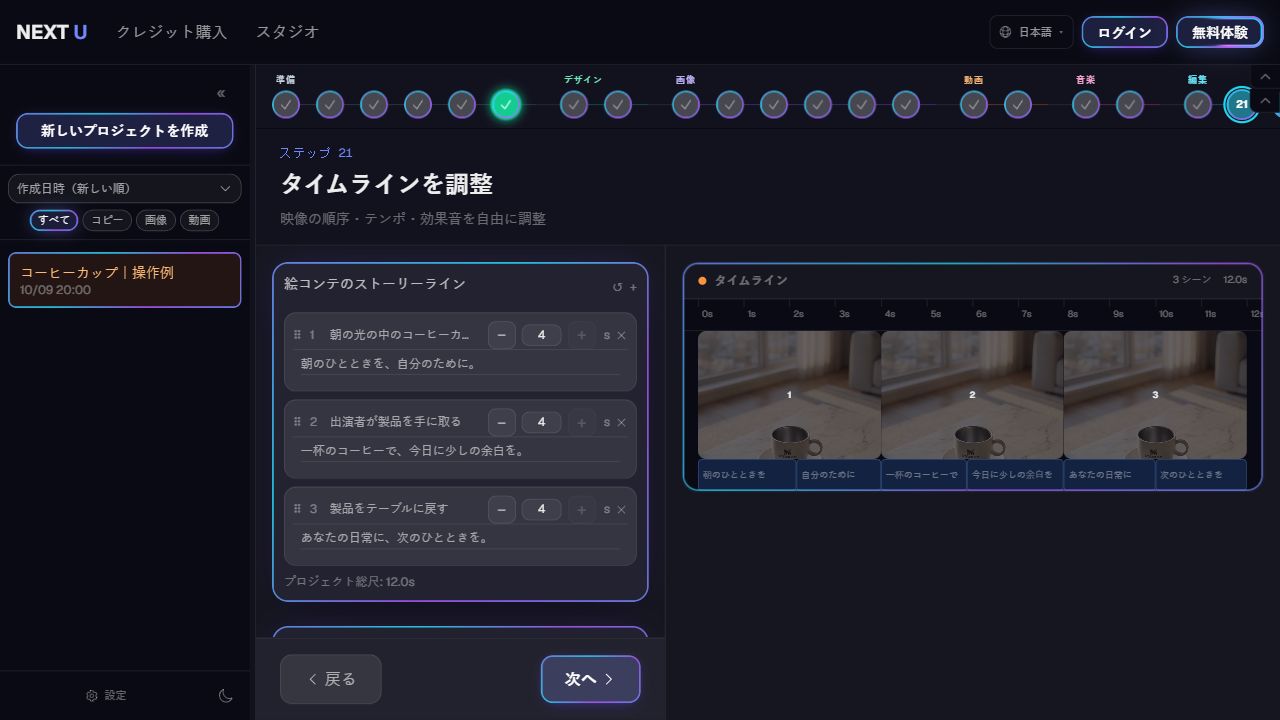Click the last checkmark step in the 画像 group

pyautogui.click(x=906, y=104)
